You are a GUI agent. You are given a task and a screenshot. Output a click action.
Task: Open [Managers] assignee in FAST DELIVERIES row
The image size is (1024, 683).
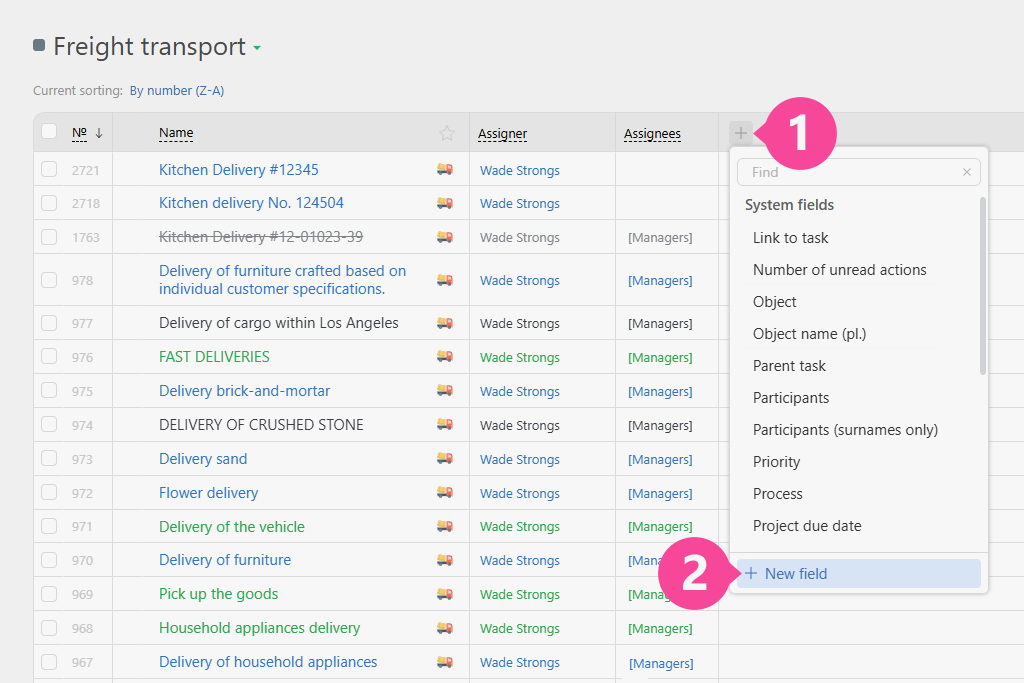660,357
